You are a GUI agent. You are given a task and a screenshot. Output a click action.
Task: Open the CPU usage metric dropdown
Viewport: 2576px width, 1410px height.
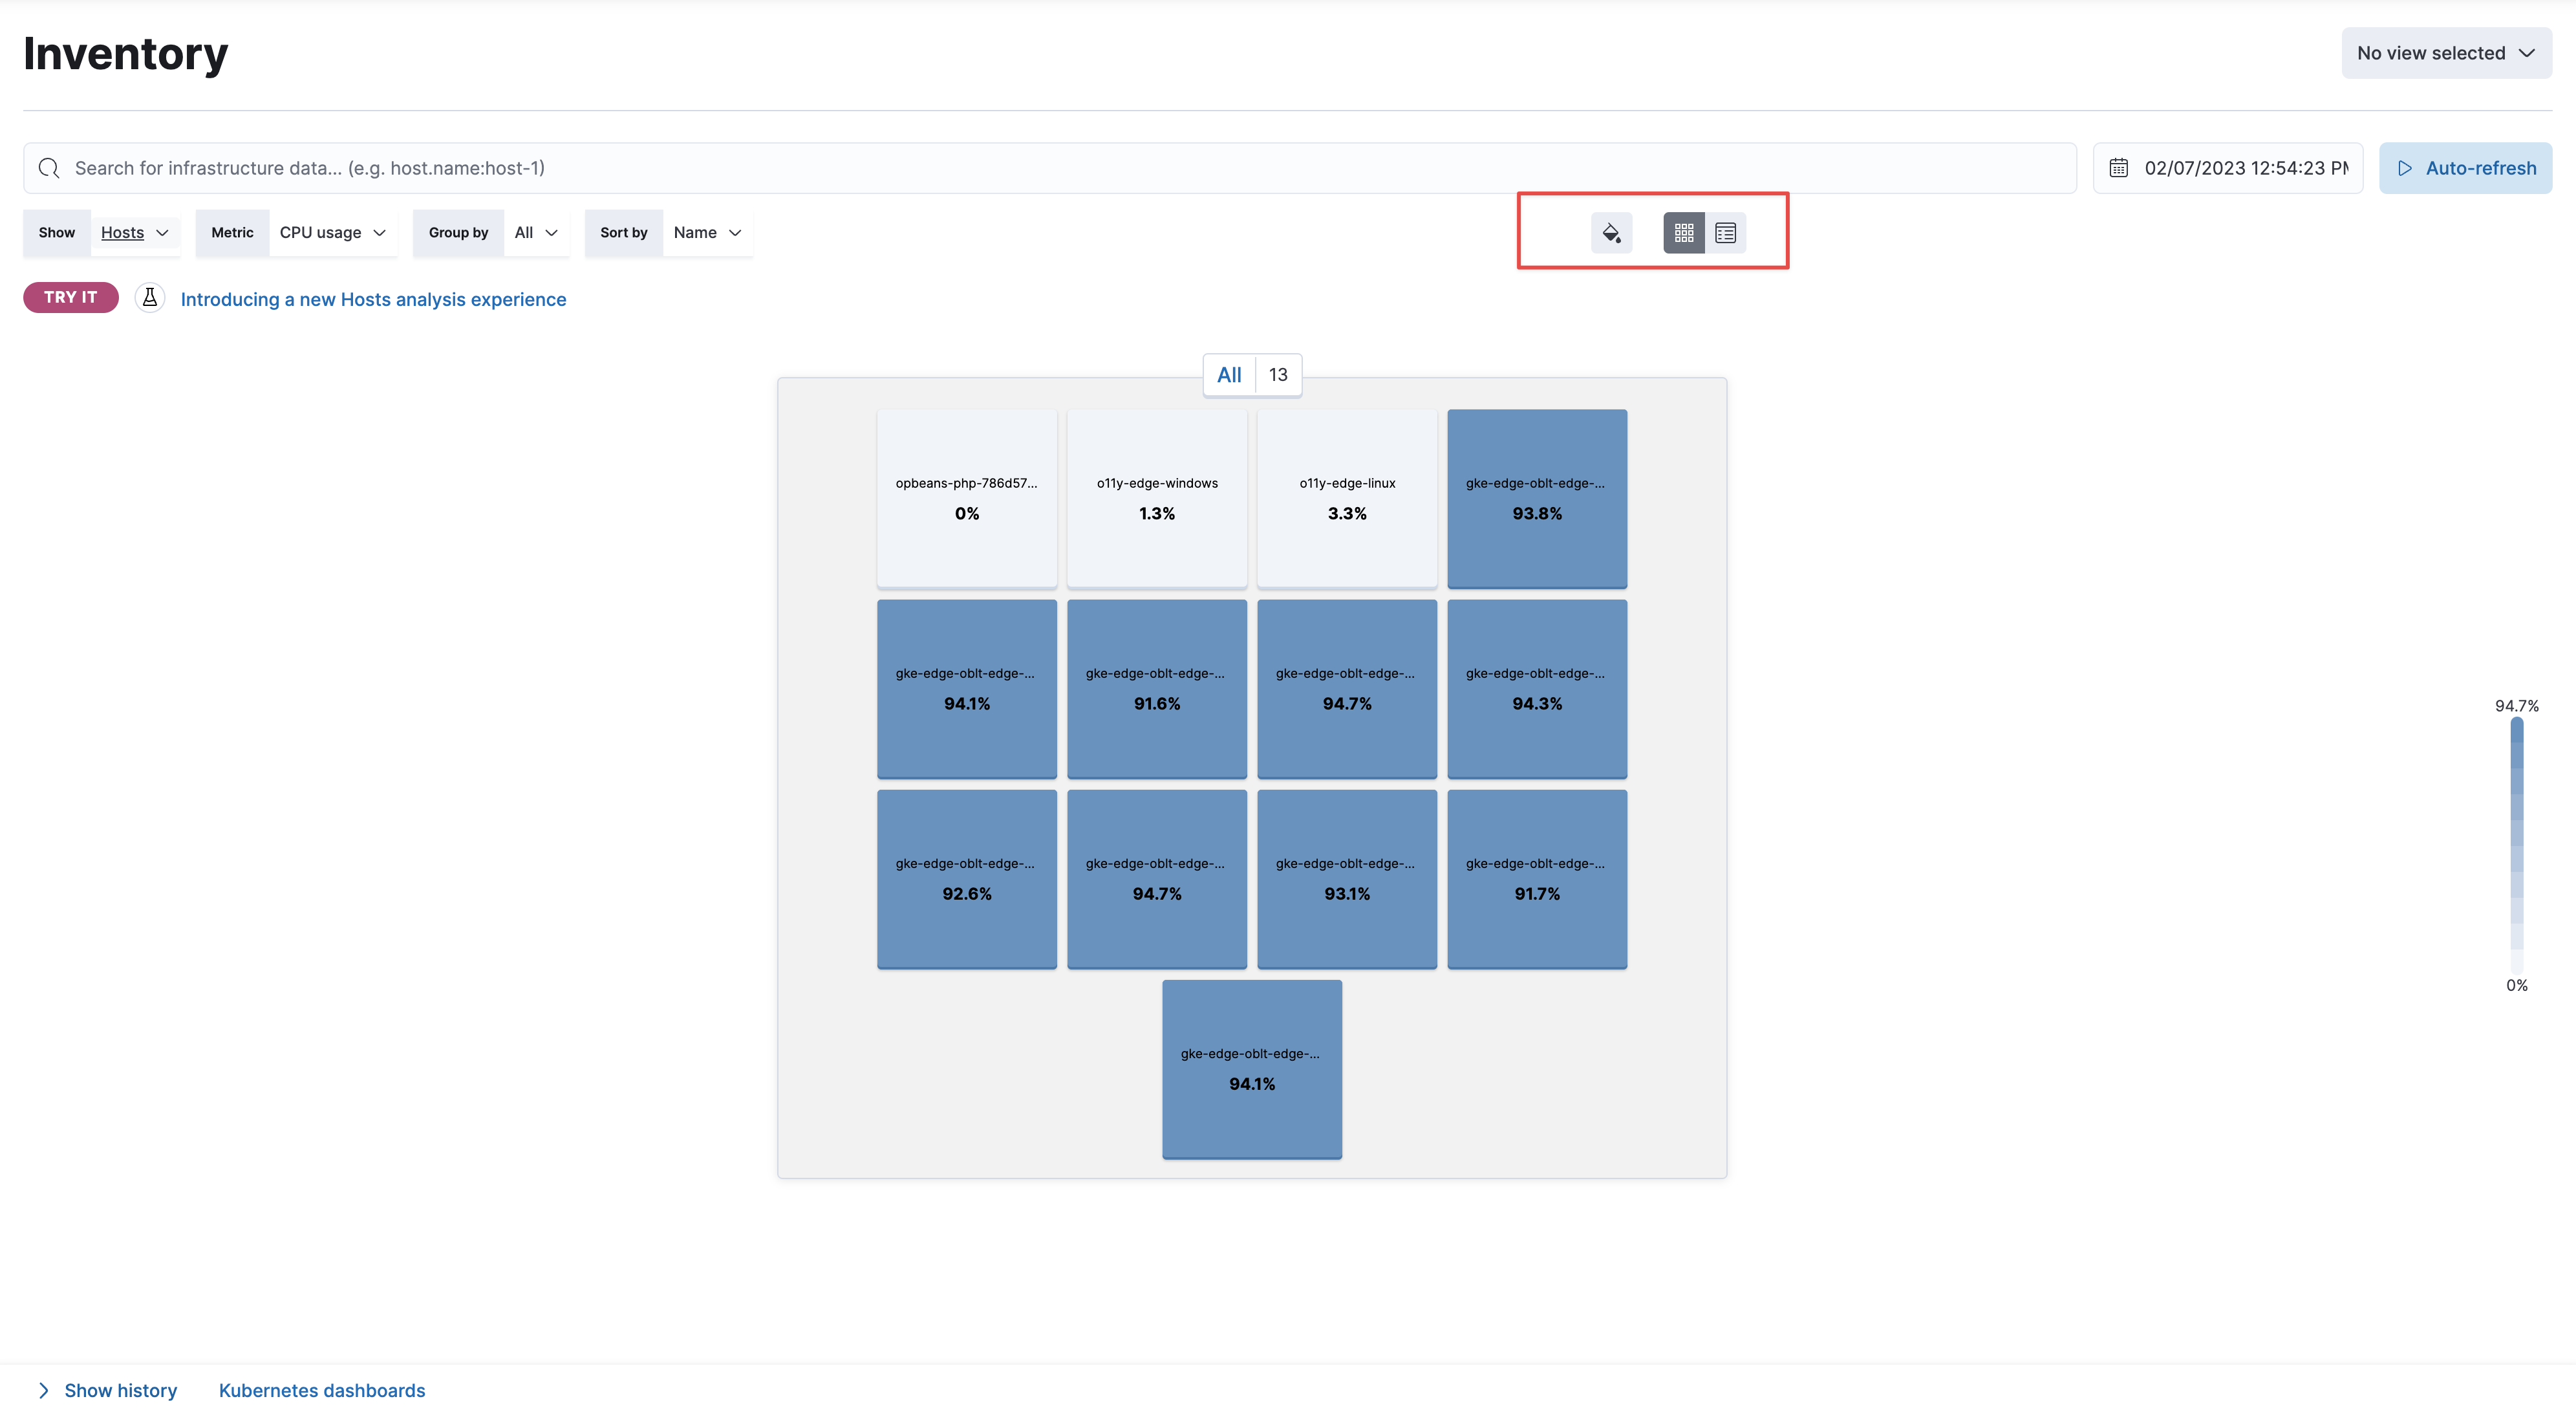point(333,232)
